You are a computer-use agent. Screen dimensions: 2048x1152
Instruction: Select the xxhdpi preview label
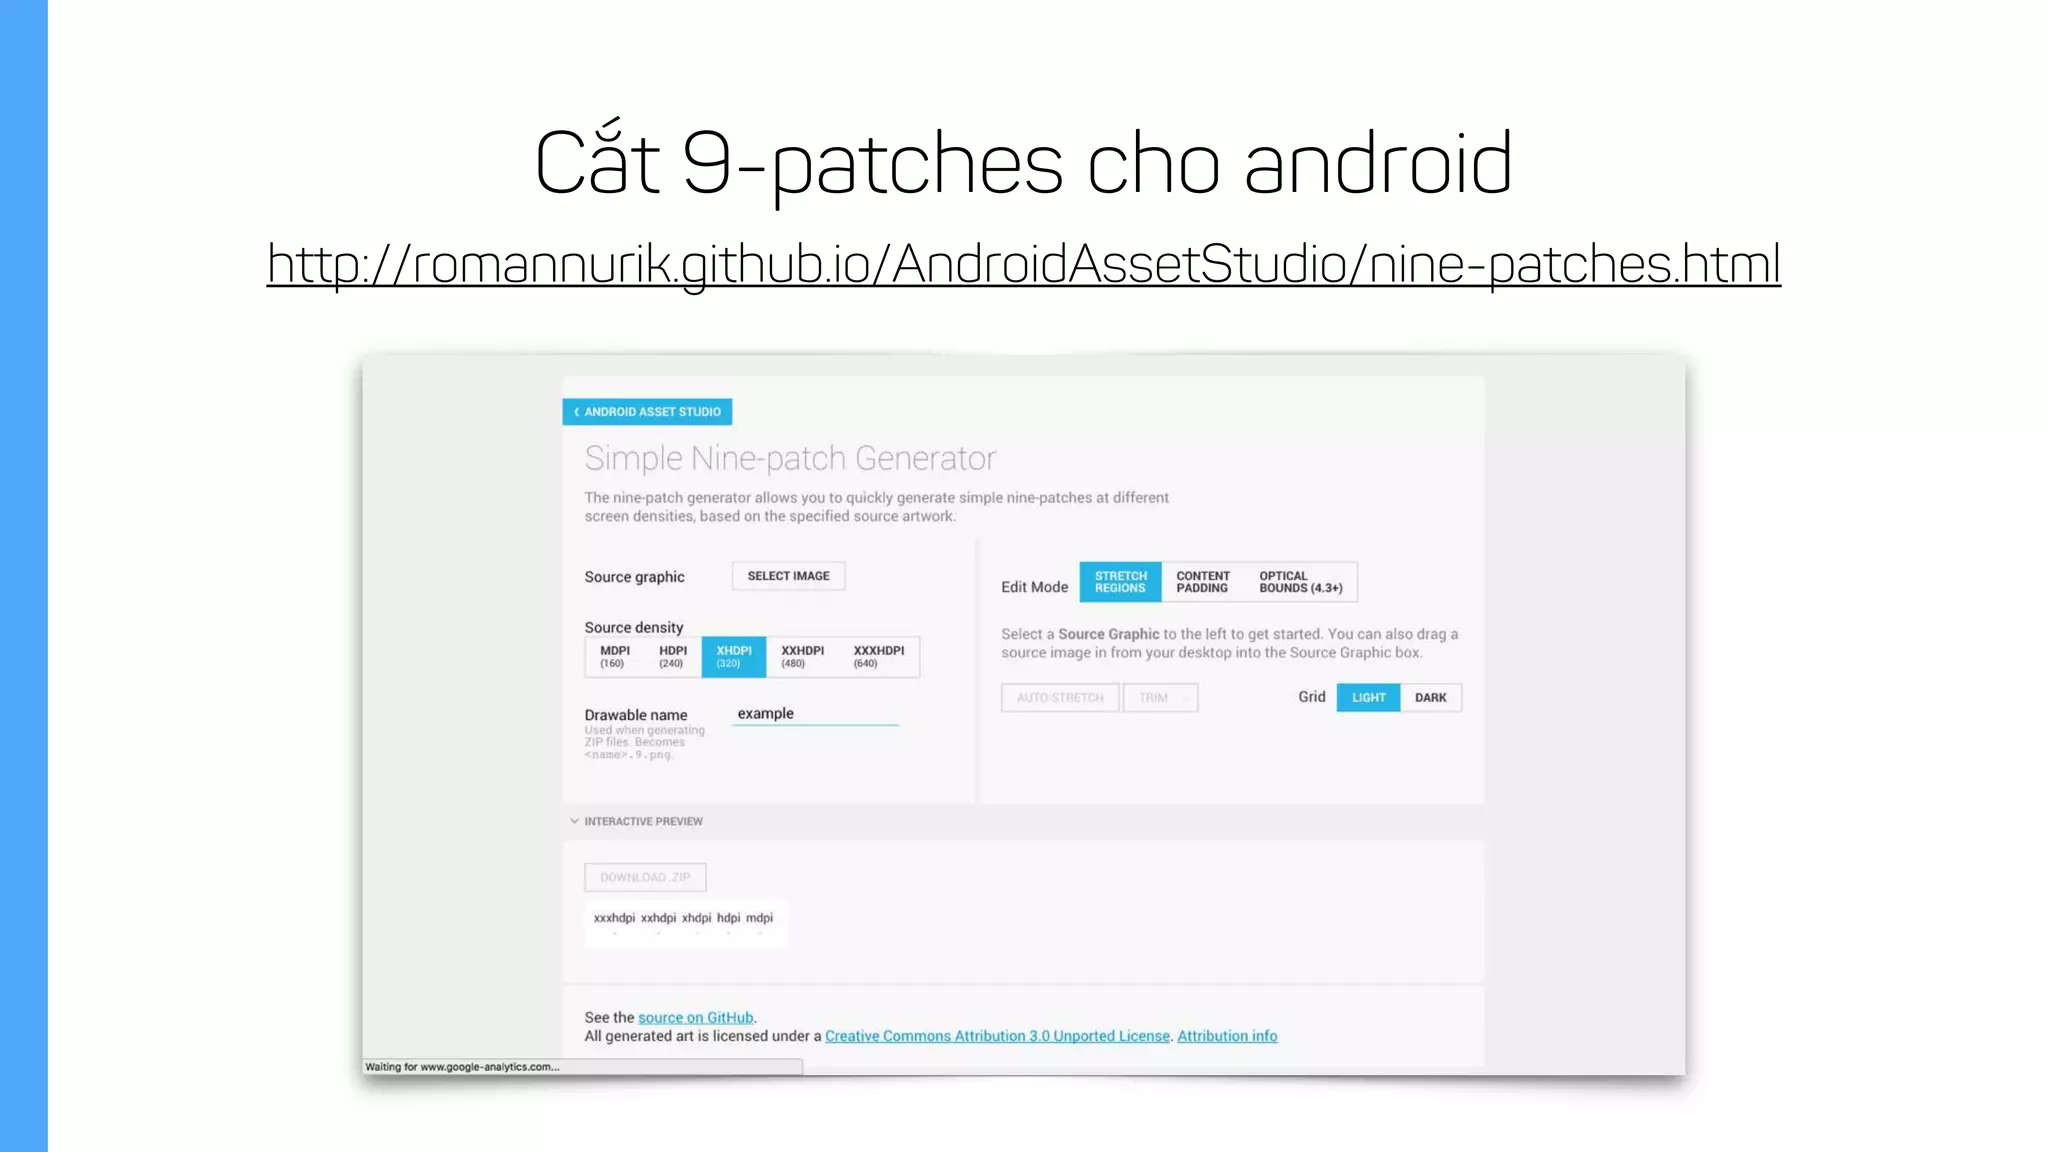point(658,918)
